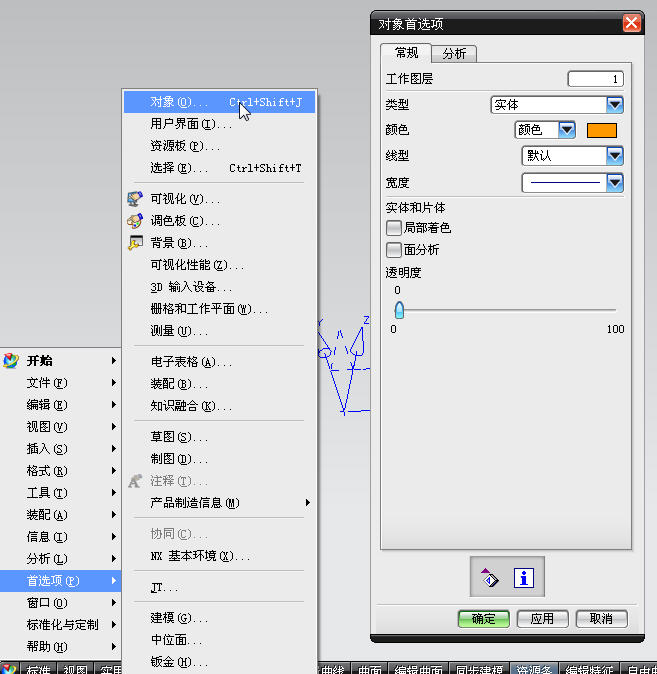Click the blue information icon in dialog

(524, 578)
